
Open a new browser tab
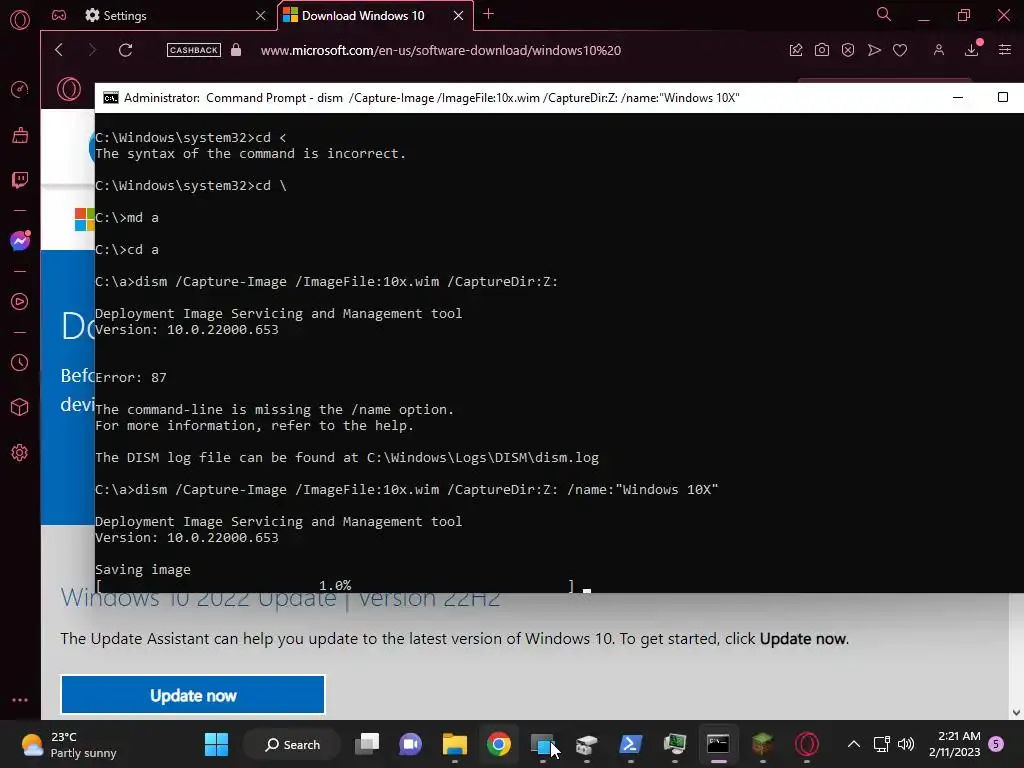pyautogui.click(x=488, y=14)
